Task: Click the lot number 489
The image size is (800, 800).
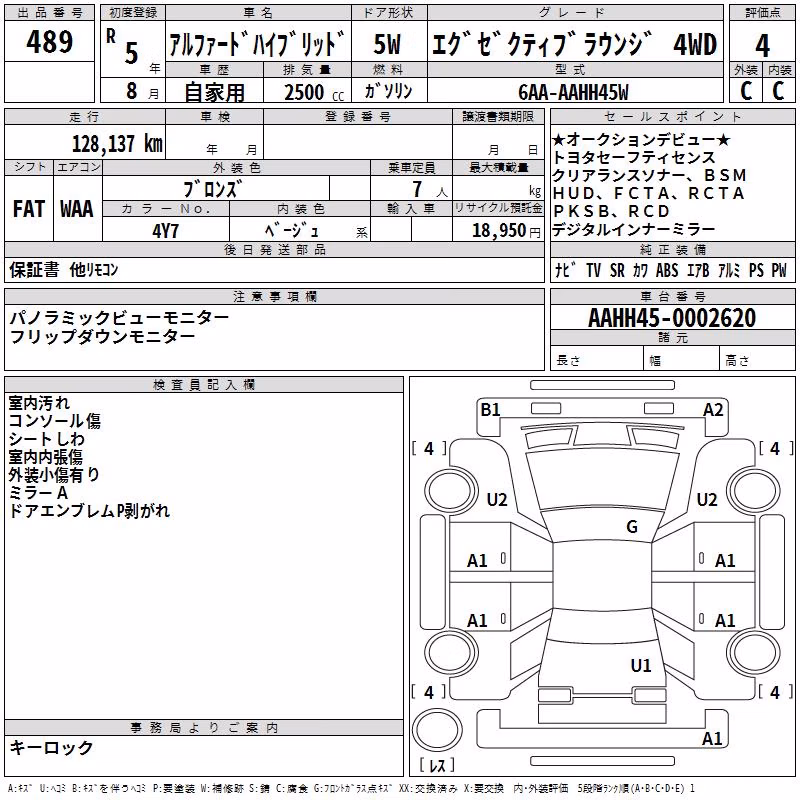Action: point(49,42)
